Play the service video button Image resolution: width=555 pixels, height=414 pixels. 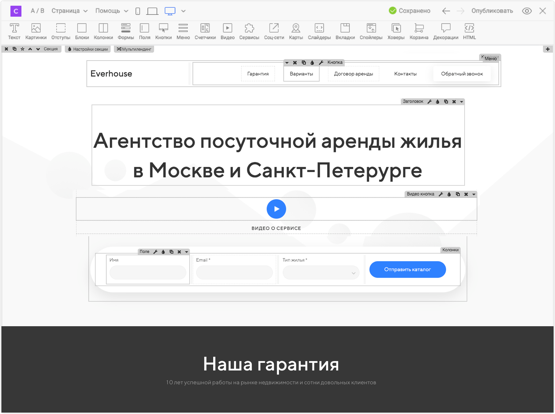click(276, 209)
